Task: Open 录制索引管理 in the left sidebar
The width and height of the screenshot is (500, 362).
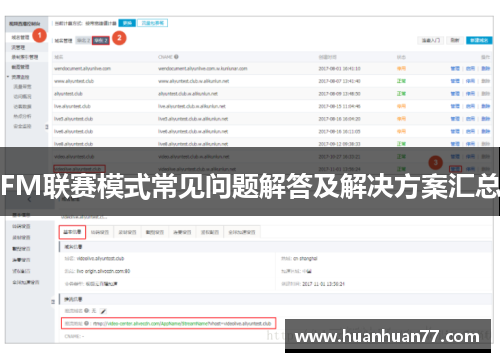Action: tap(25, 57)
